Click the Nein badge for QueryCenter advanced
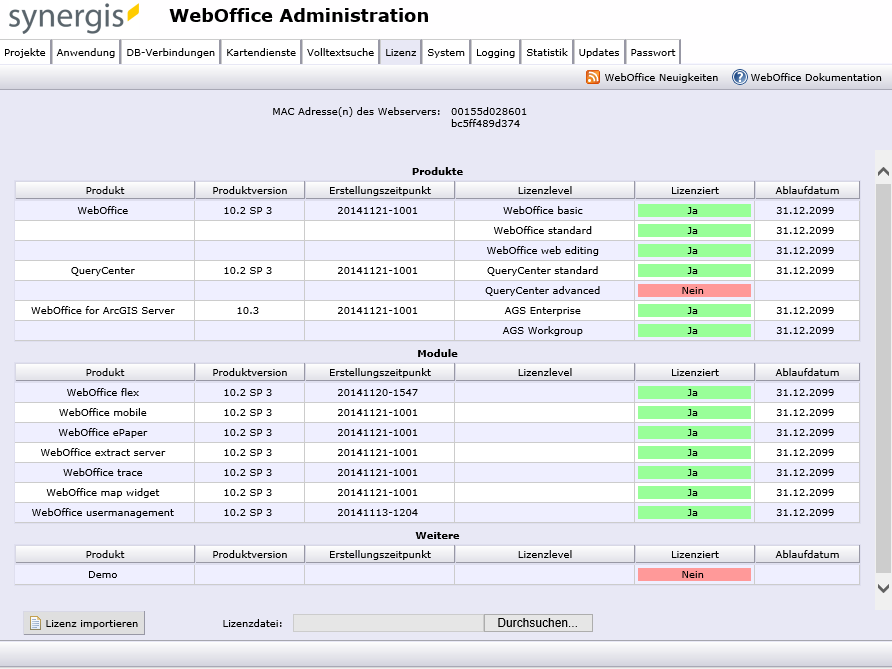Image resolution: width=892 pixels, height=669 pixels. tap(694, 290)
